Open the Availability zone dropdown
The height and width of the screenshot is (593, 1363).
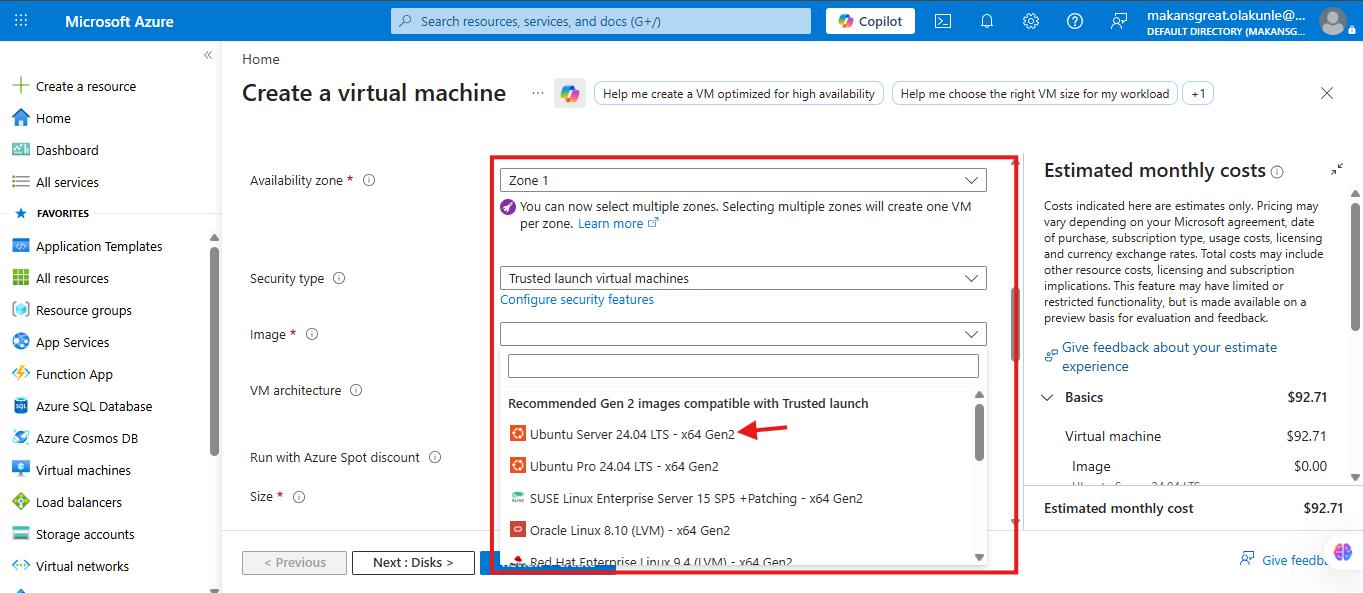click(x=743, y=180)
